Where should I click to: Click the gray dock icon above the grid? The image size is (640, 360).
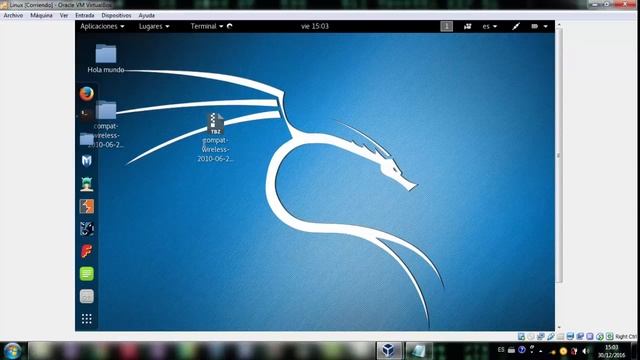(87, 296)
